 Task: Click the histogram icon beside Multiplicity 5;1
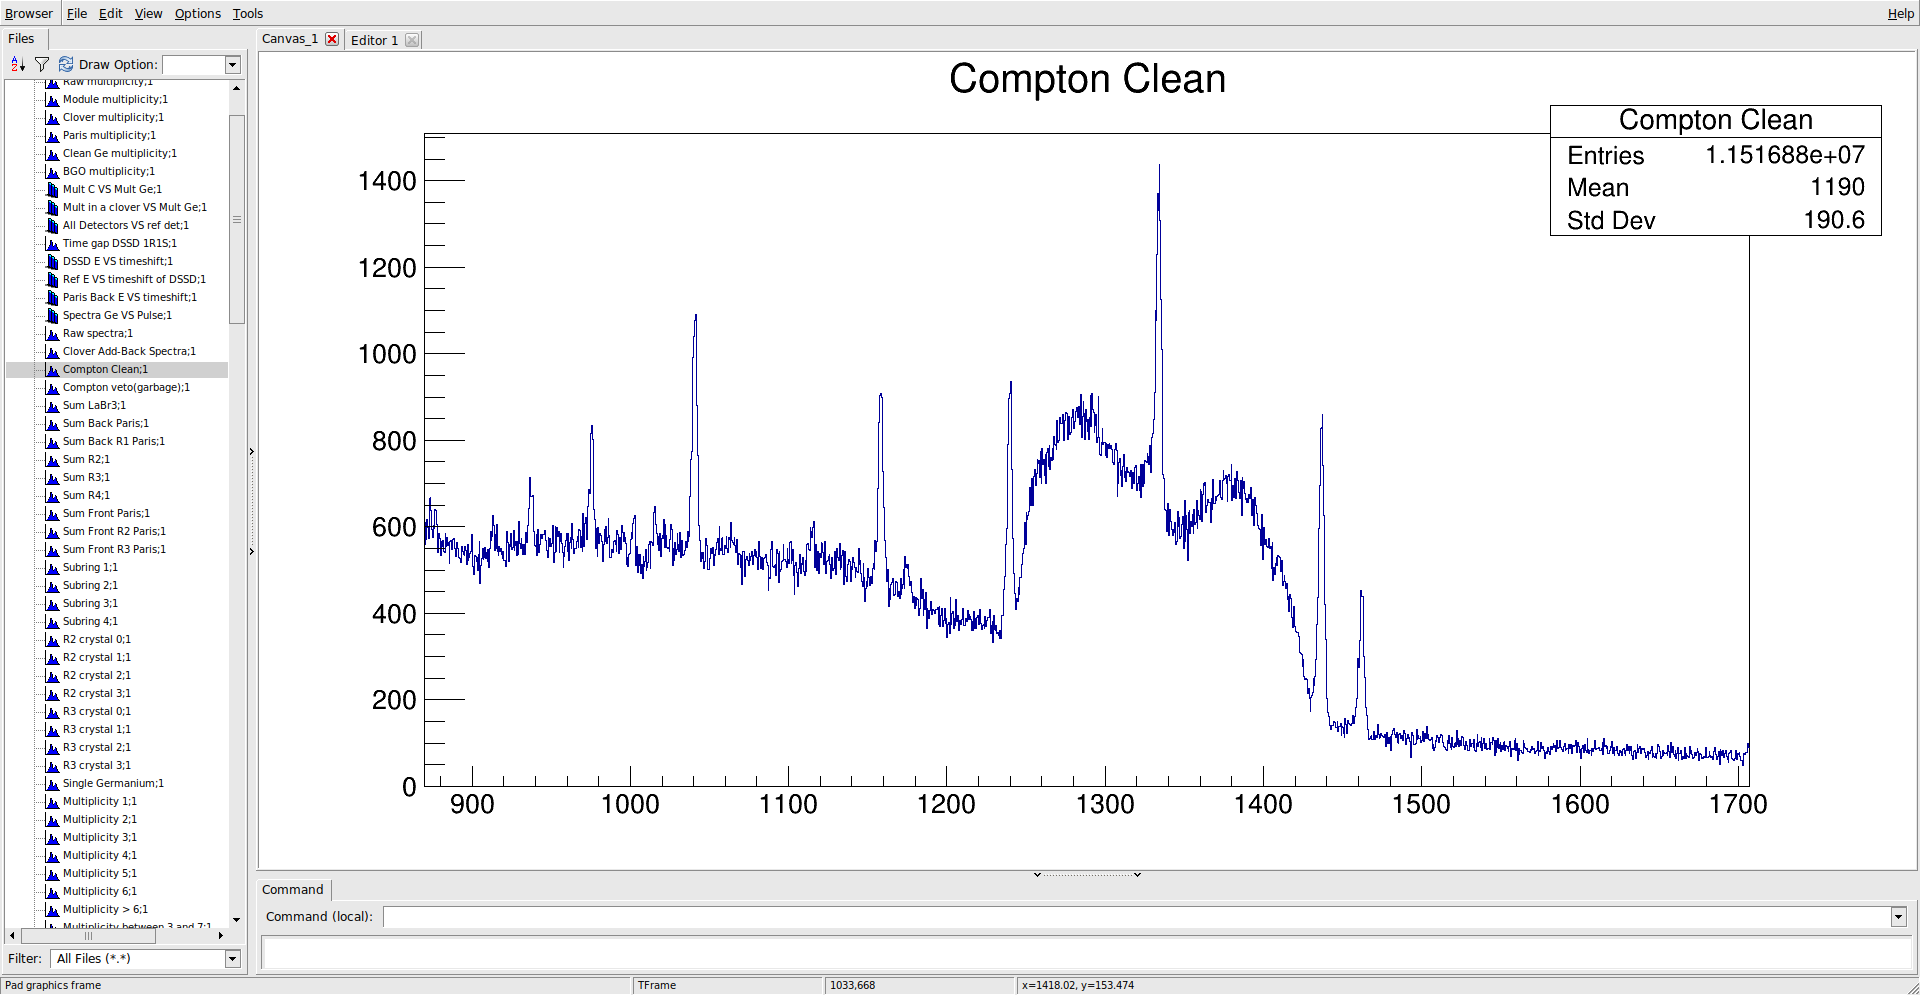(52, 873)
